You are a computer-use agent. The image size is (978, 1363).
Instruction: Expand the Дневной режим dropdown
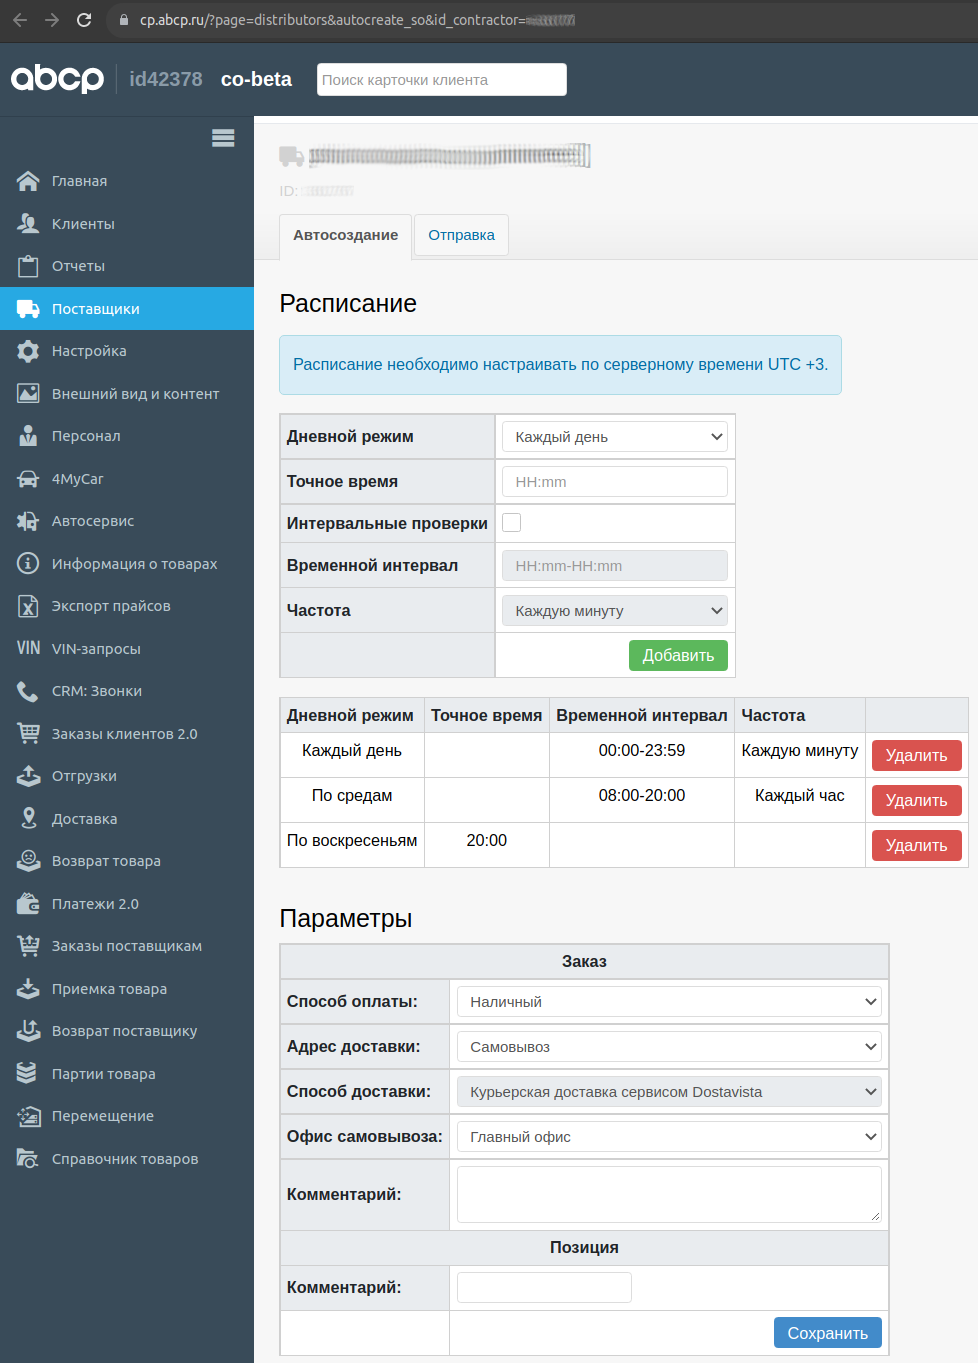[614, 437]
